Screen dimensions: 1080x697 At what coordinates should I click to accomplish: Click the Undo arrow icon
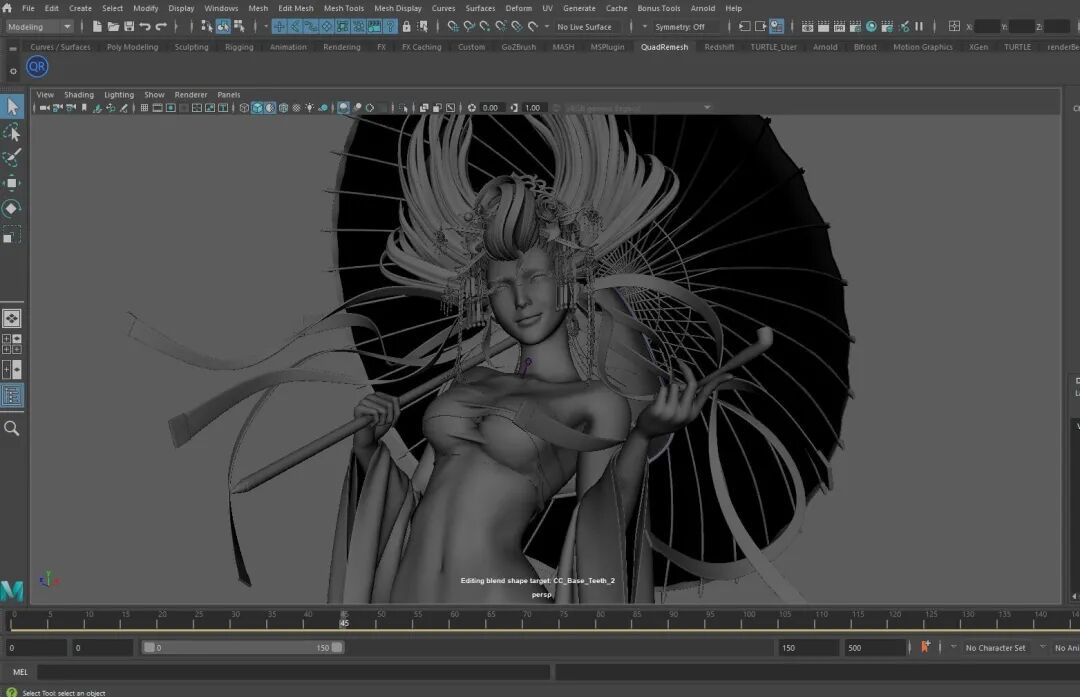pyautogui.click(x=145, y=27)
